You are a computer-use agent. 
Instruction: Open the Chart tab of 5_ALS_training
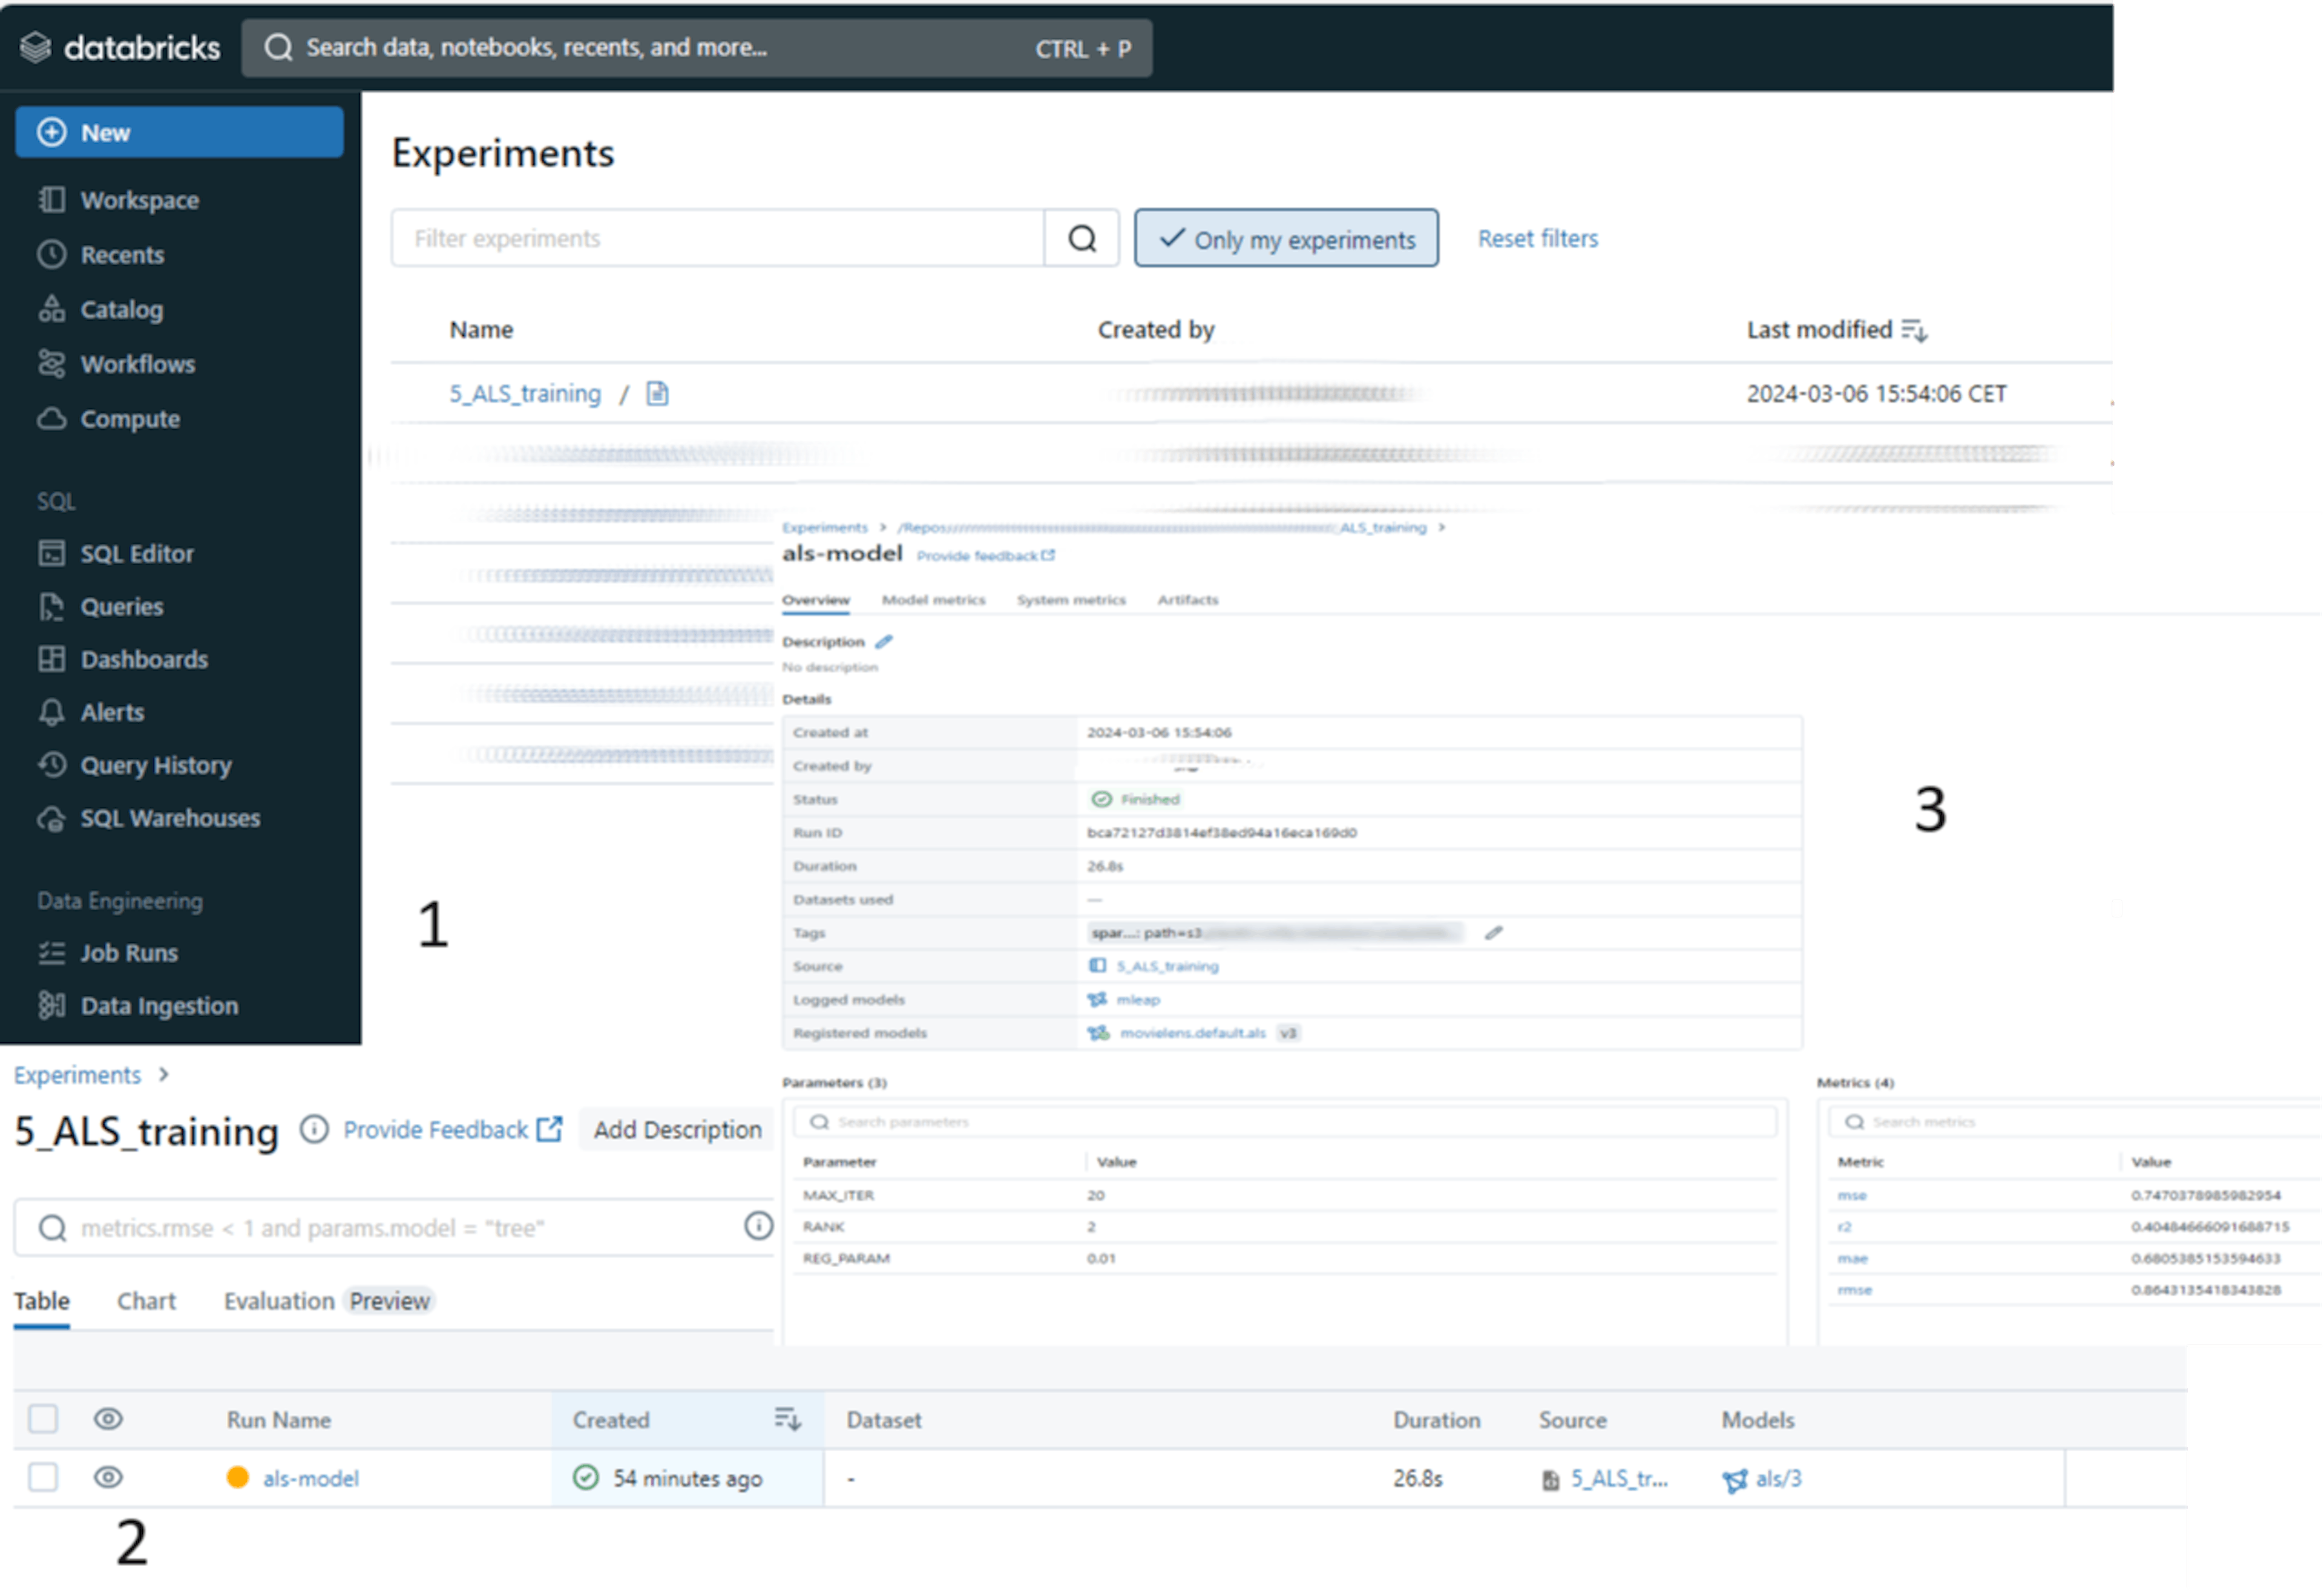146,1300
